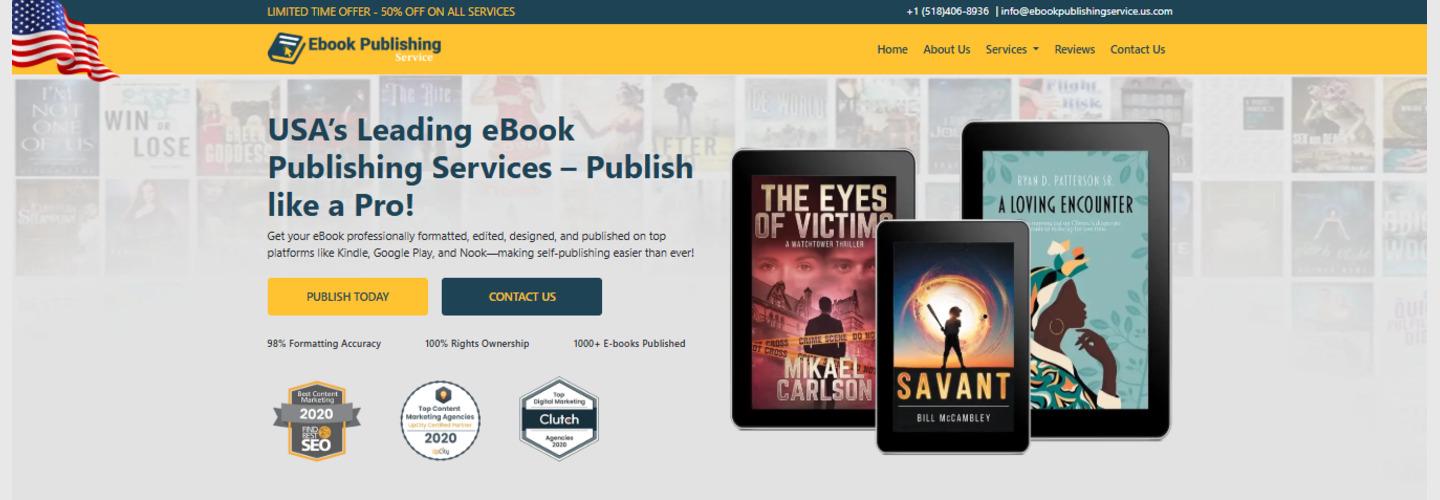1440x500 pixels.
Task: Open the Savant book cover tablet
Action: [x=952, y=336]
